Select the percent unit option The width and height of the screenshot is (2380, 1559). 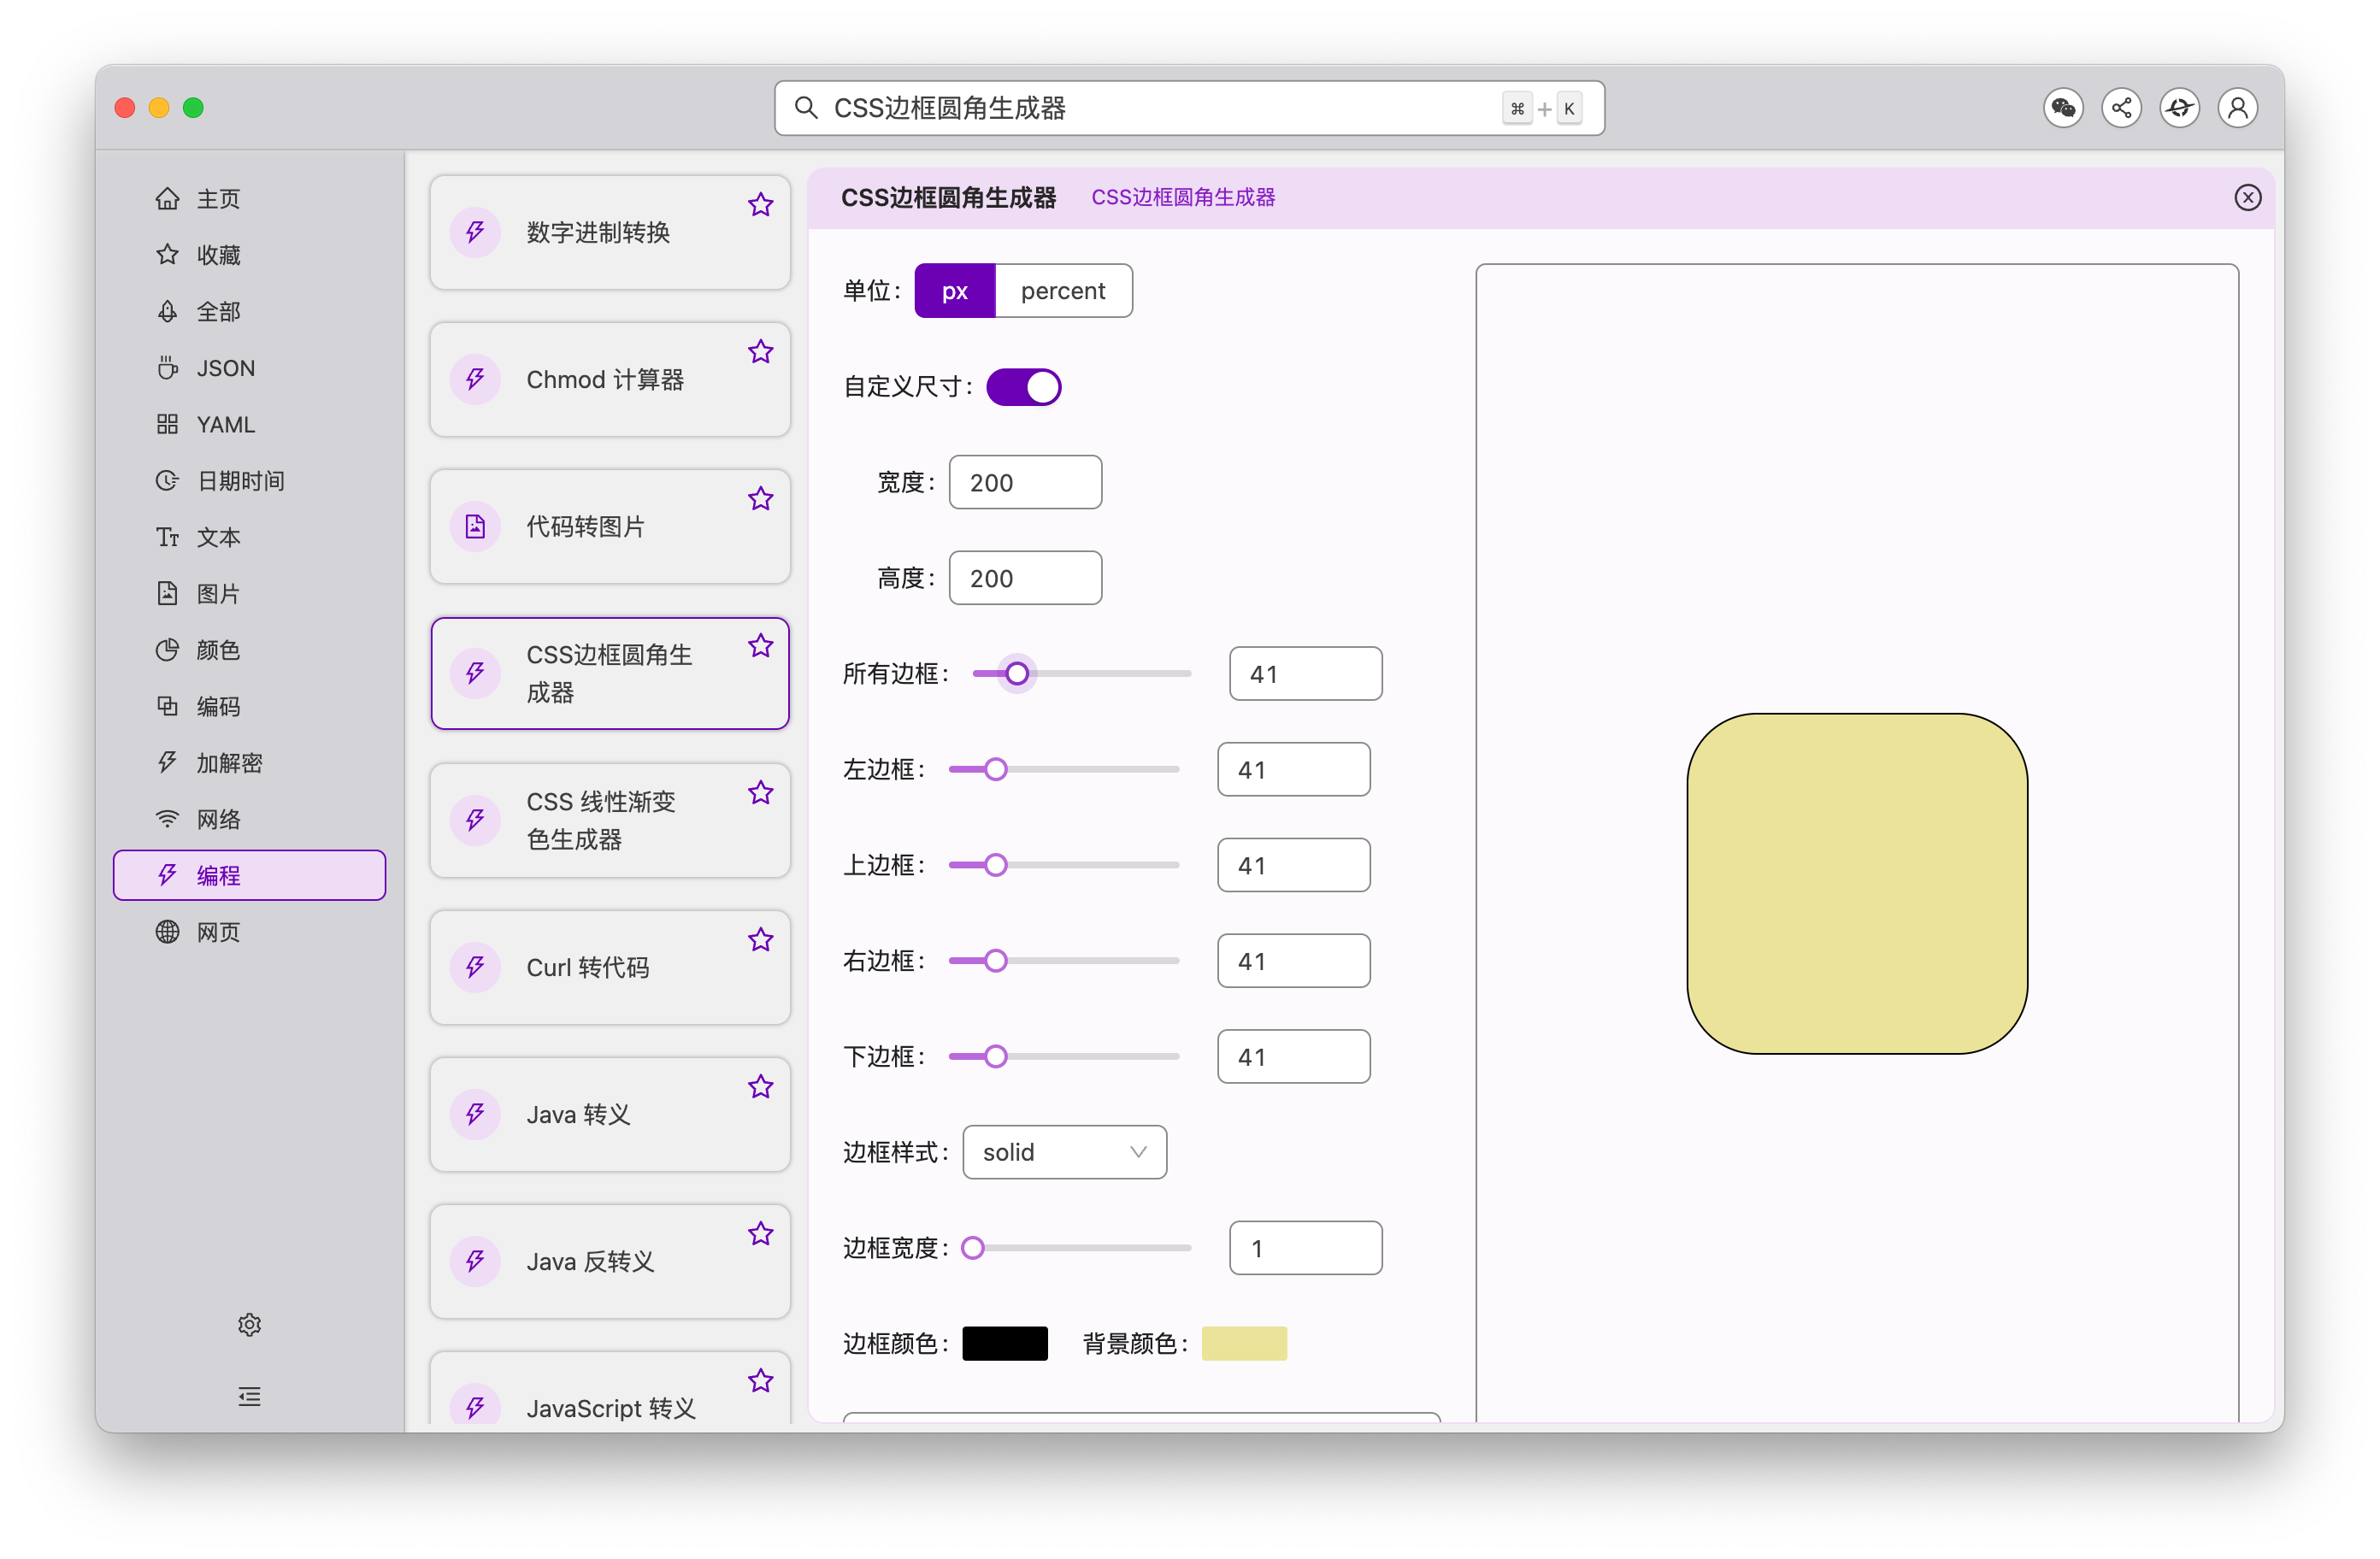click(1063, 291)
